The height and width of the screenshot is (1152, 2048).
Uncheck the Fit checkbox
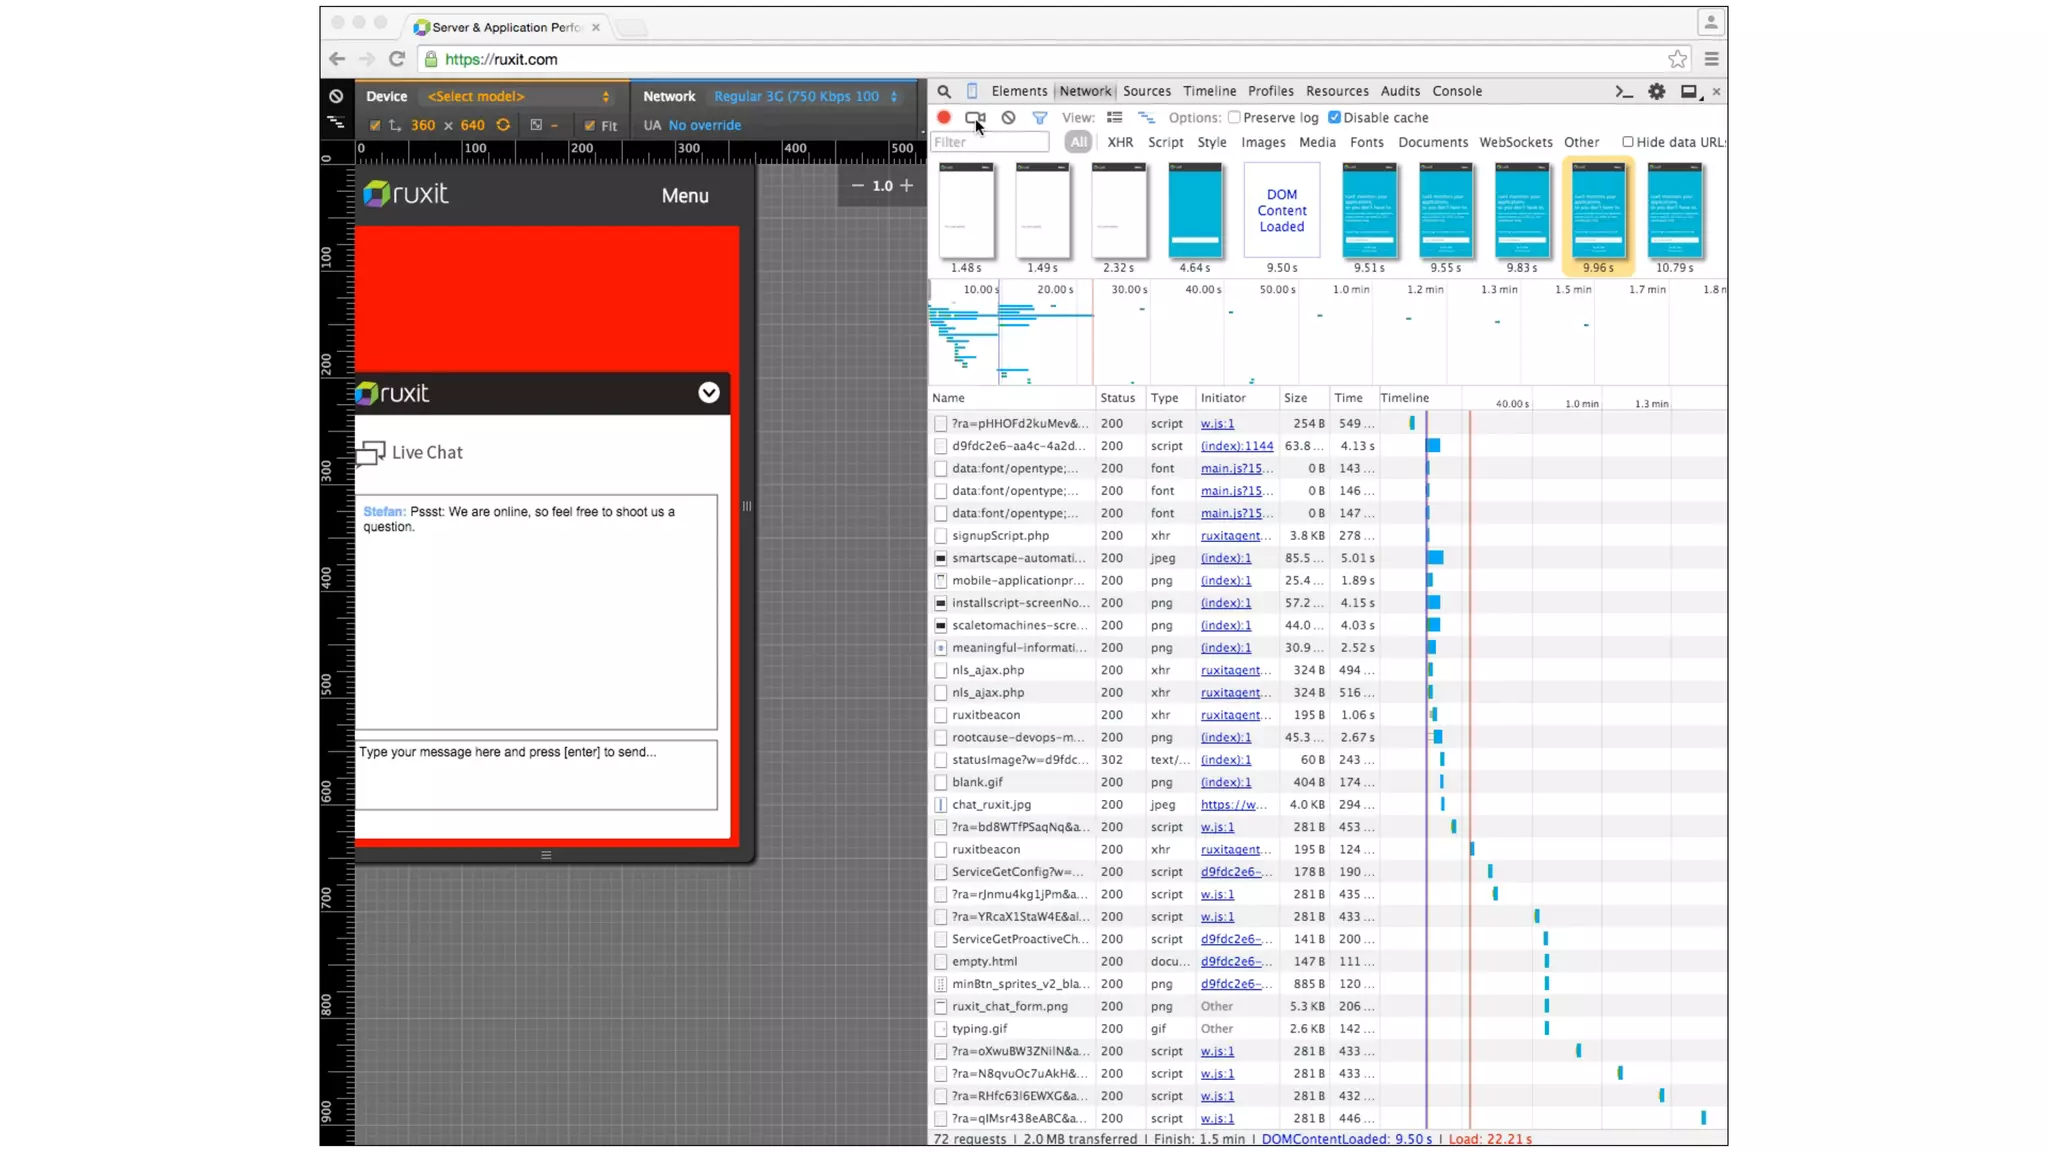[589, 125]
